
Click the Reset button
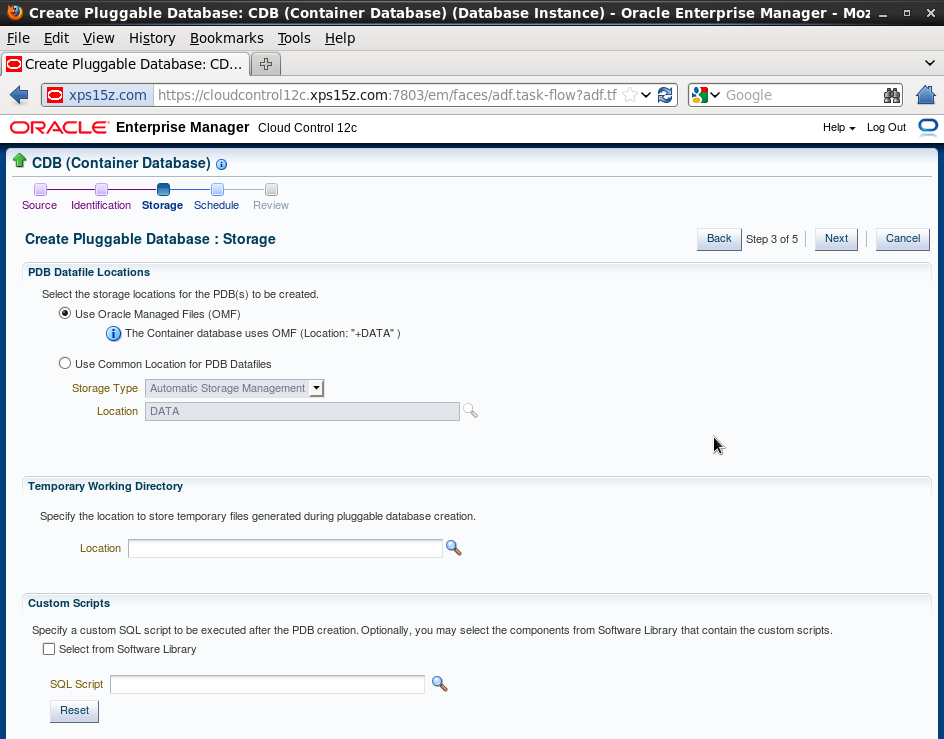coord(74,711)
